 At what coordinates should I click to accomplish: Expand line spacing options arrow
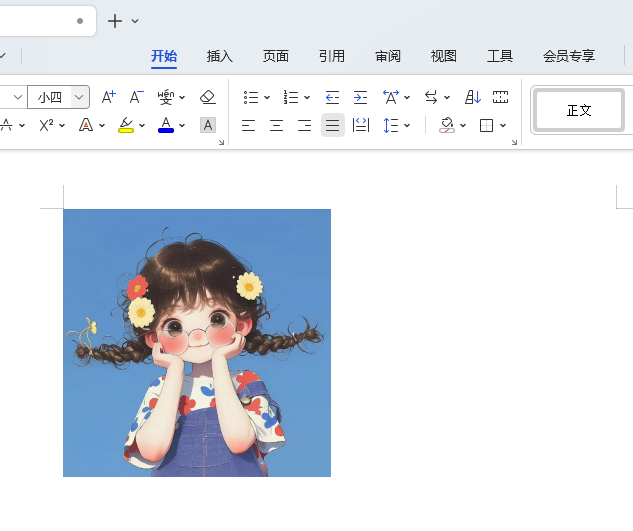click(407, 126)
